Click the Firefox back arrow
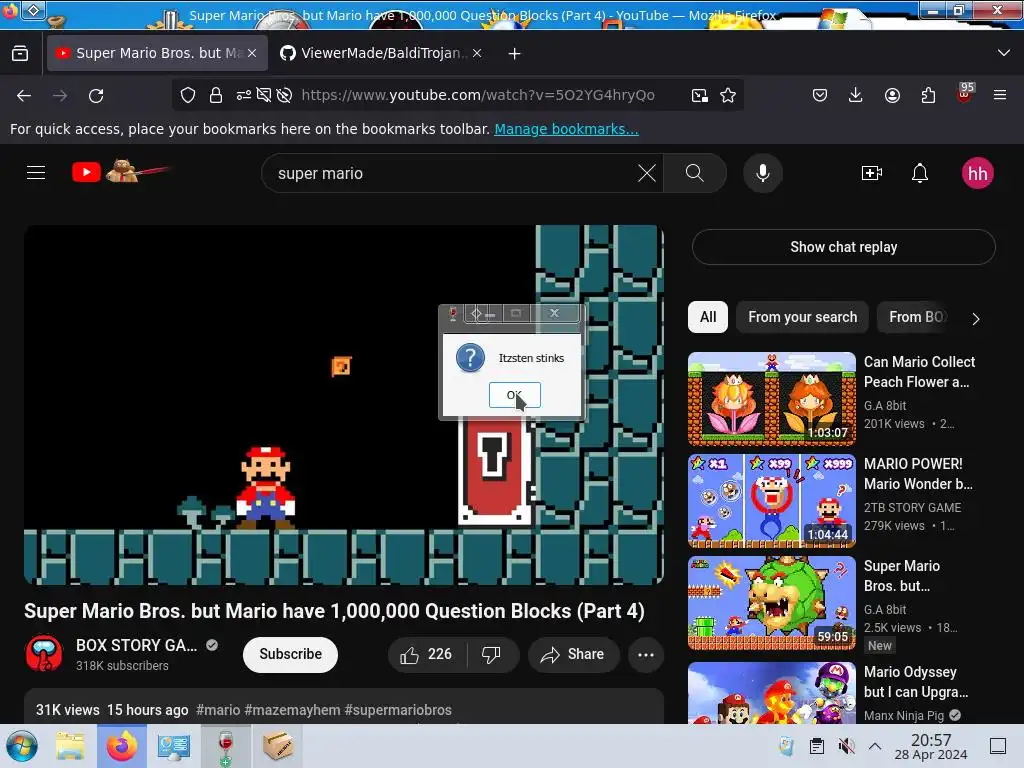The width and height of the screenshot is (1024, 768). coord(24,96)
